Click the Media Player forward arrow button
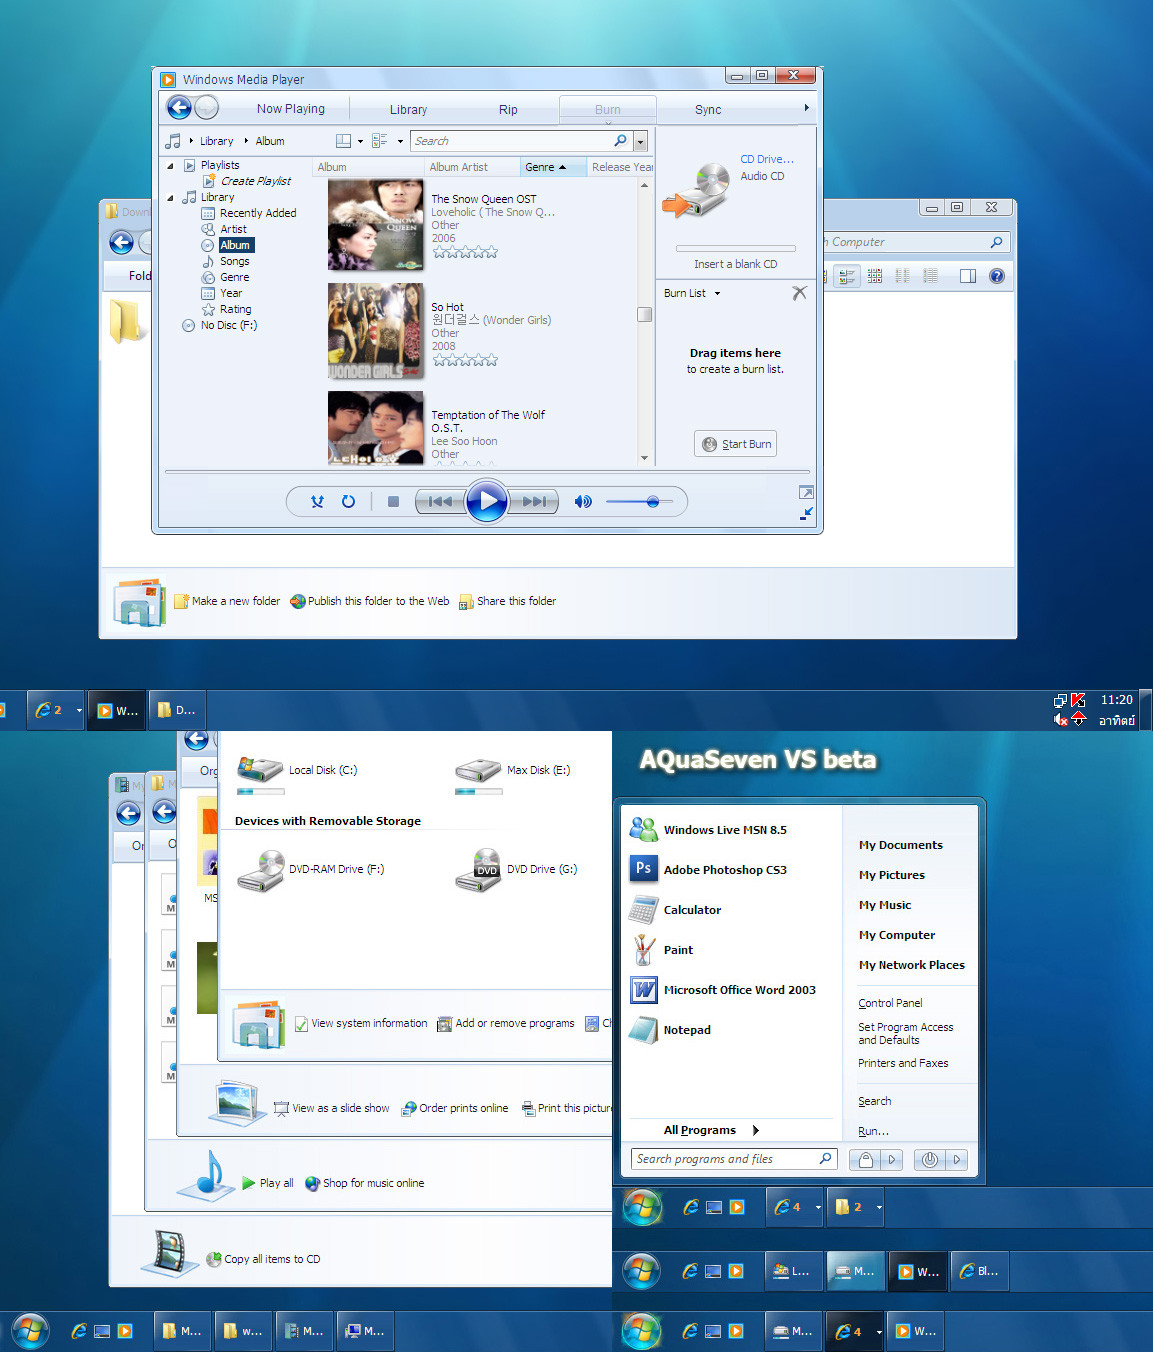This screenshot has height=1352, width=1153. pyautogui.click(x=206, y=108)
